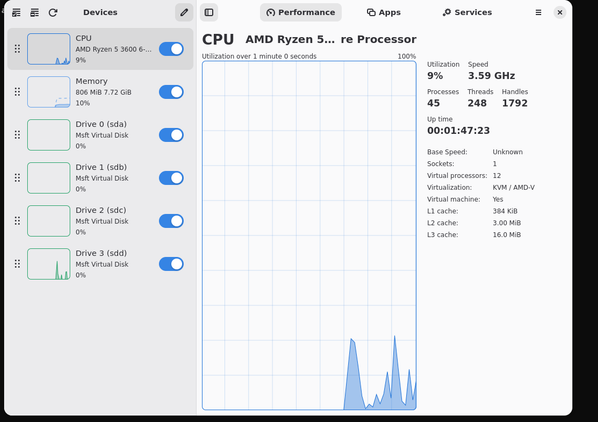This screenshot has width=598, height=422.
Task: Disable the Memory device toggle
Action: click(x=171, y=92)
